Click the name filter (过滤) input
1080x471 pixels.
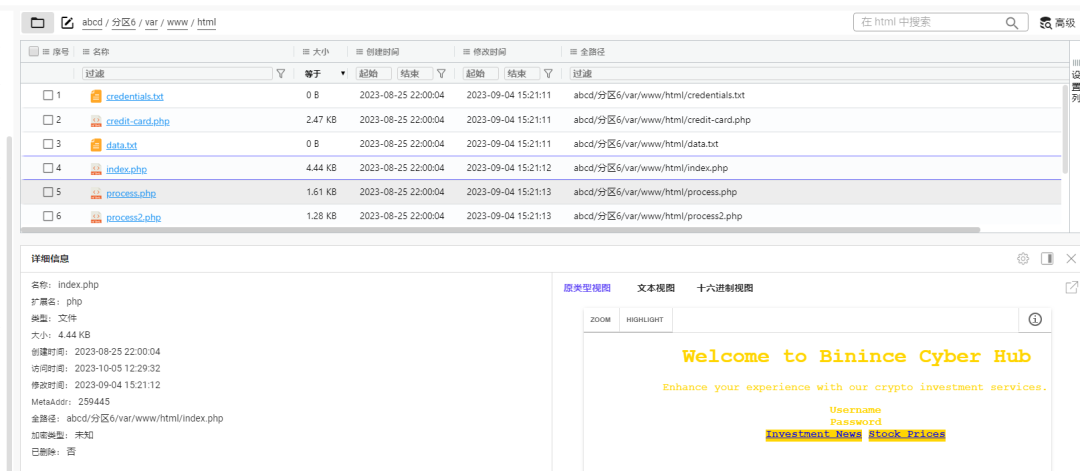pos(178,73)
